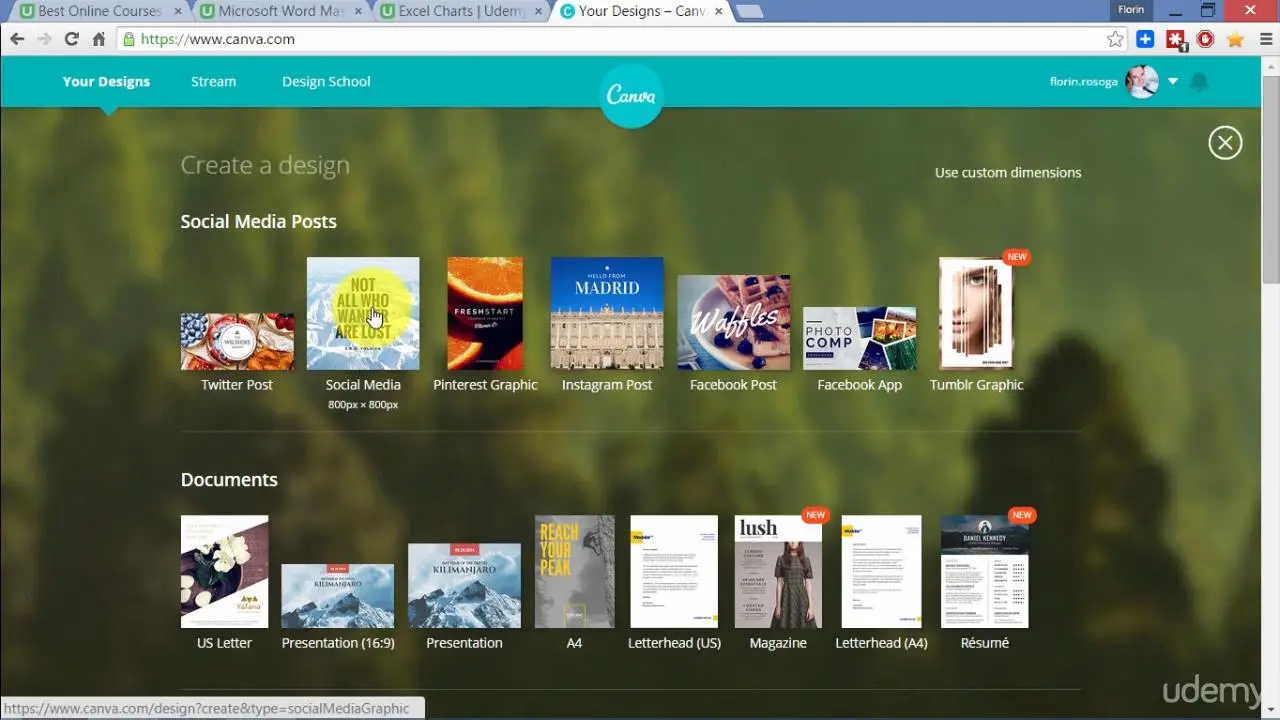Select the Facebook Post Waffles thumbnail
The height and width of the screenshot is (720, 1280).
tap(733, 323)
